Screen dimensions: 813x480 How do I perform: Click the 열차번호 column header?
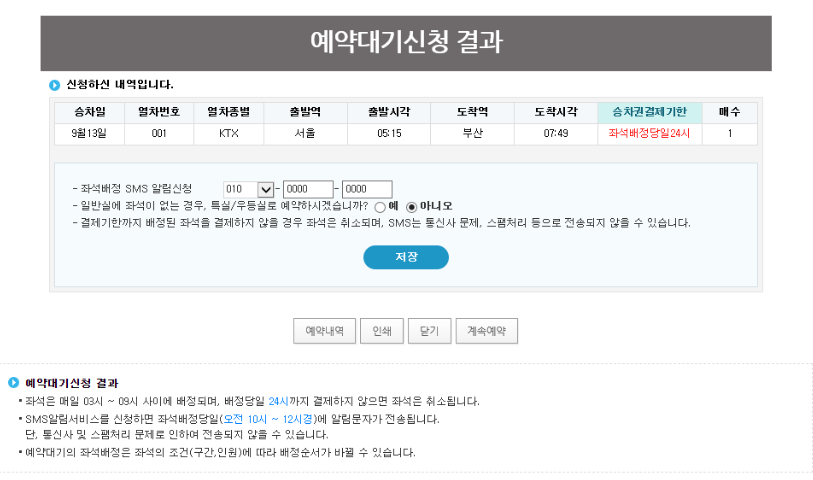pos(159,112)
